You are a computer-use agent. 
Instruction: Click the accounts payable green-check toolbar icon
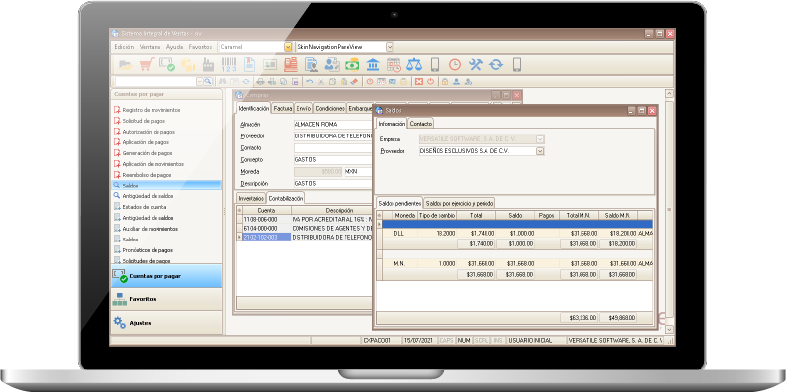pos(166,65)
